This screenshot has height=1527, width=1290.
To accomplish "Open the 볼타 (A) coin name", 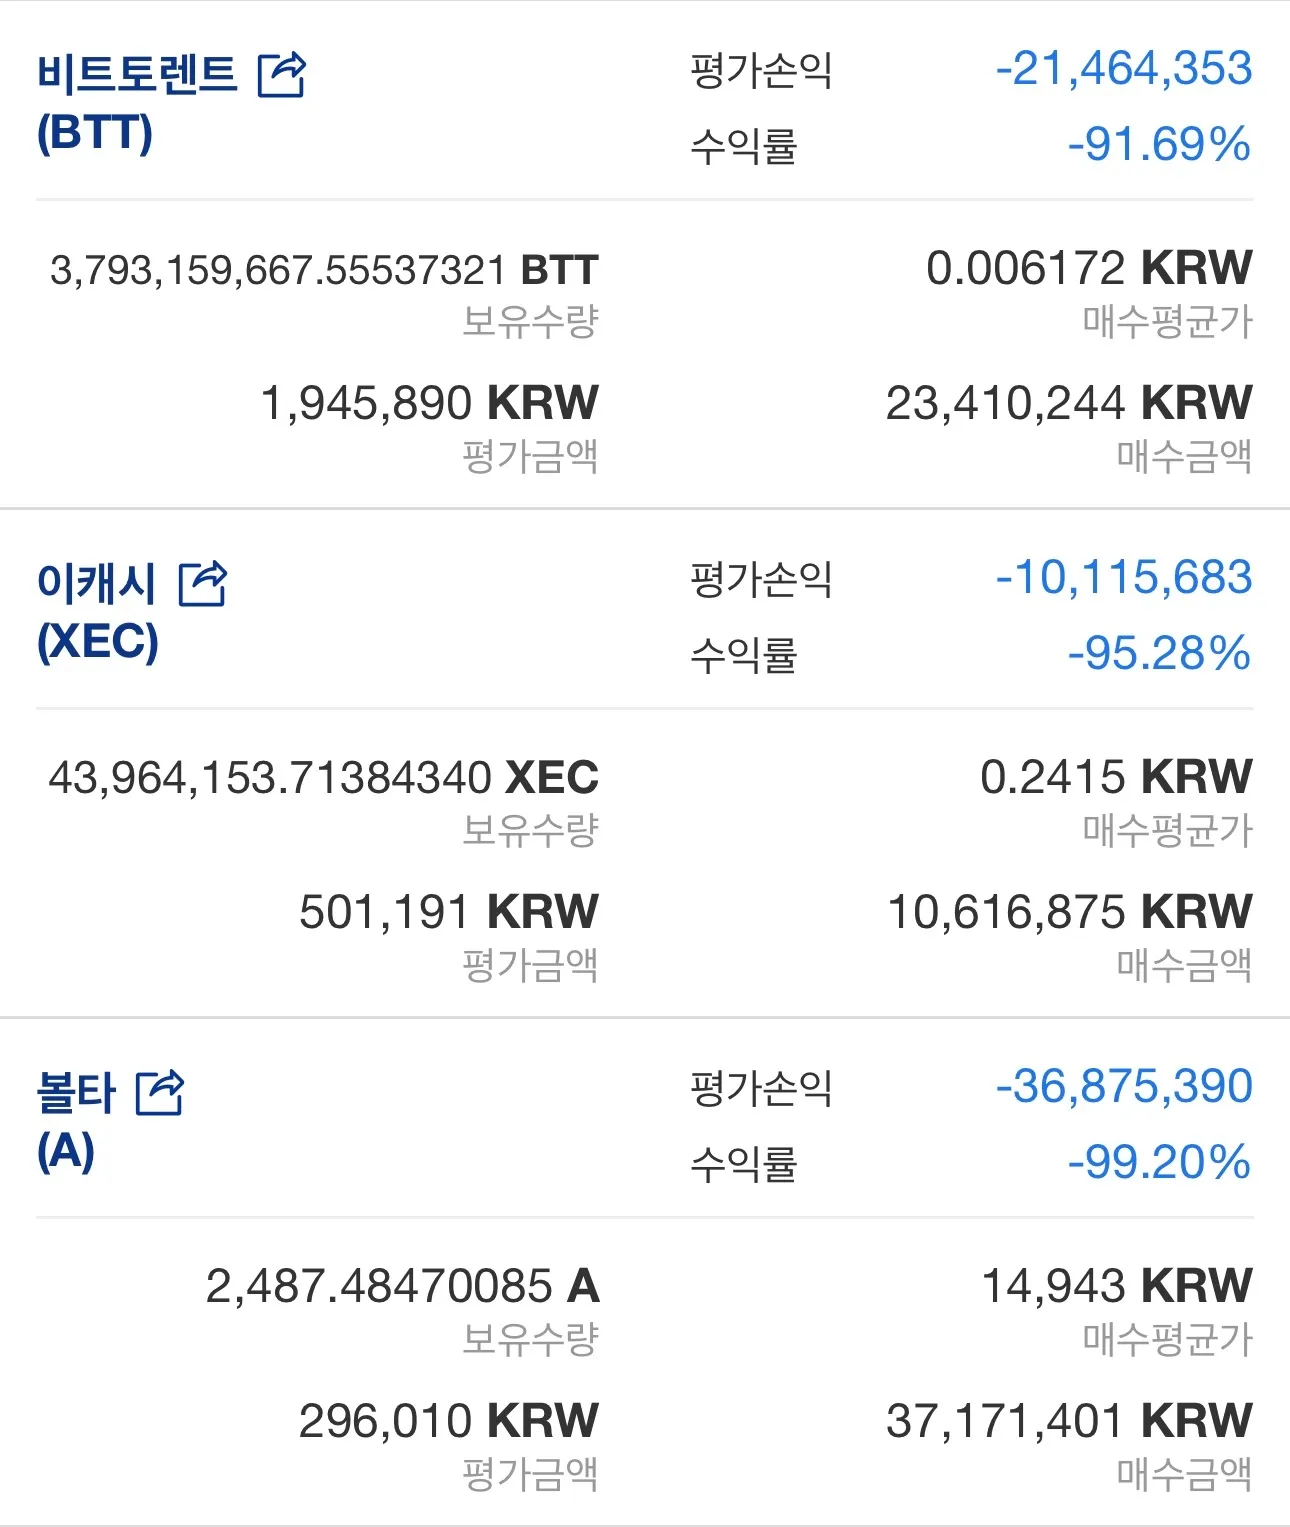I will click(76, 1121).
